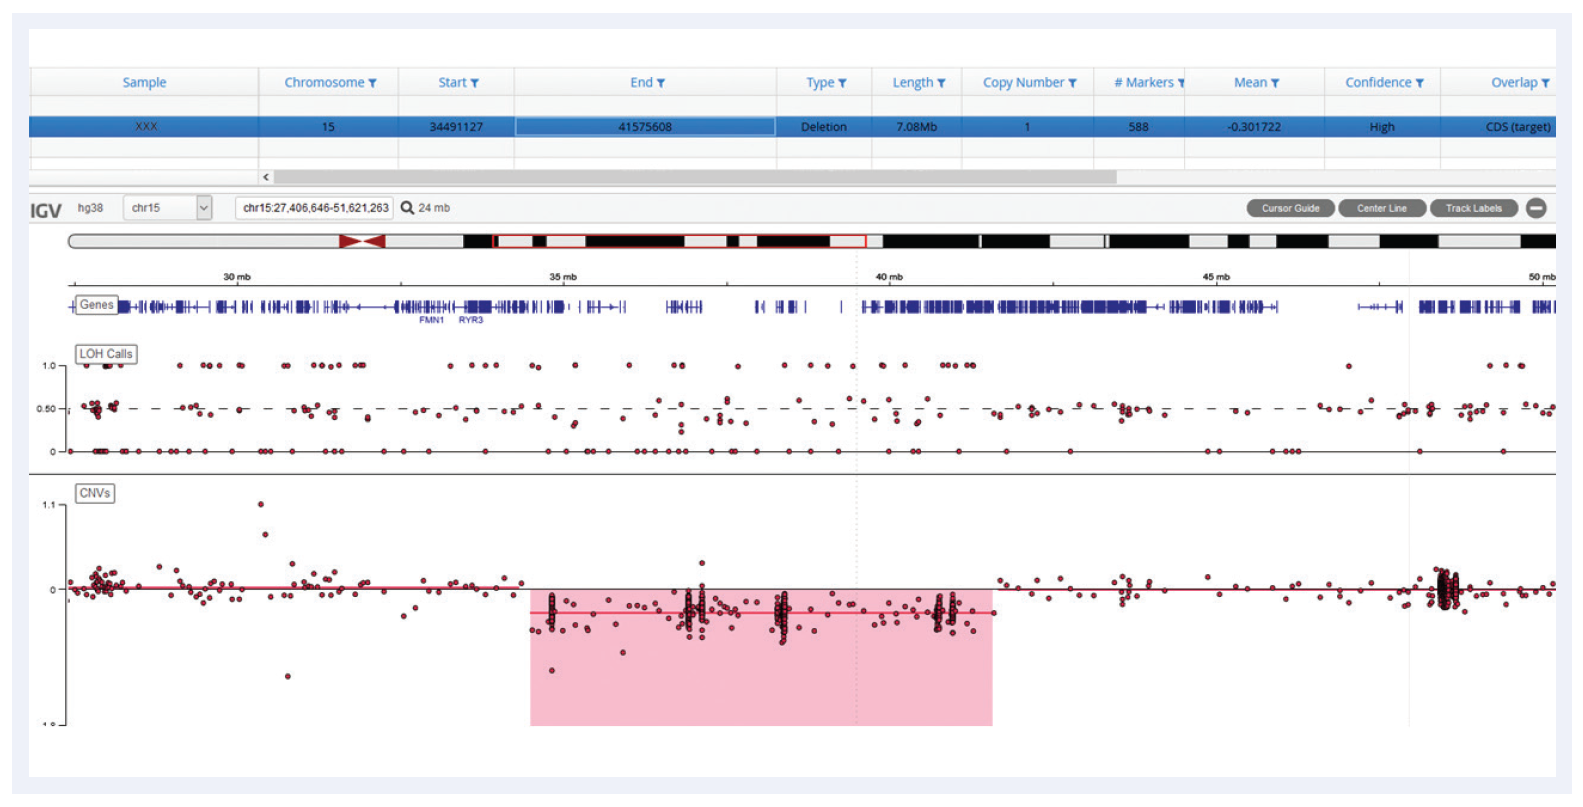Click the Sample column header
This screenshot has width=1583, height=807.
[x=144, y=83]
